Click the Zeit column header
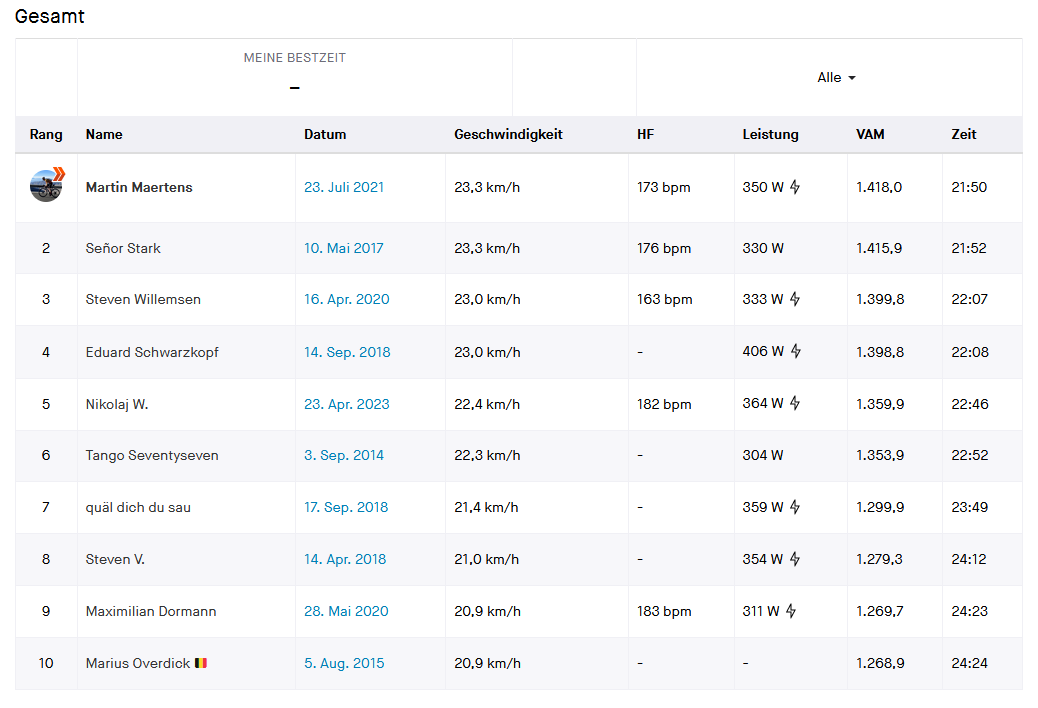 (964, 134)
